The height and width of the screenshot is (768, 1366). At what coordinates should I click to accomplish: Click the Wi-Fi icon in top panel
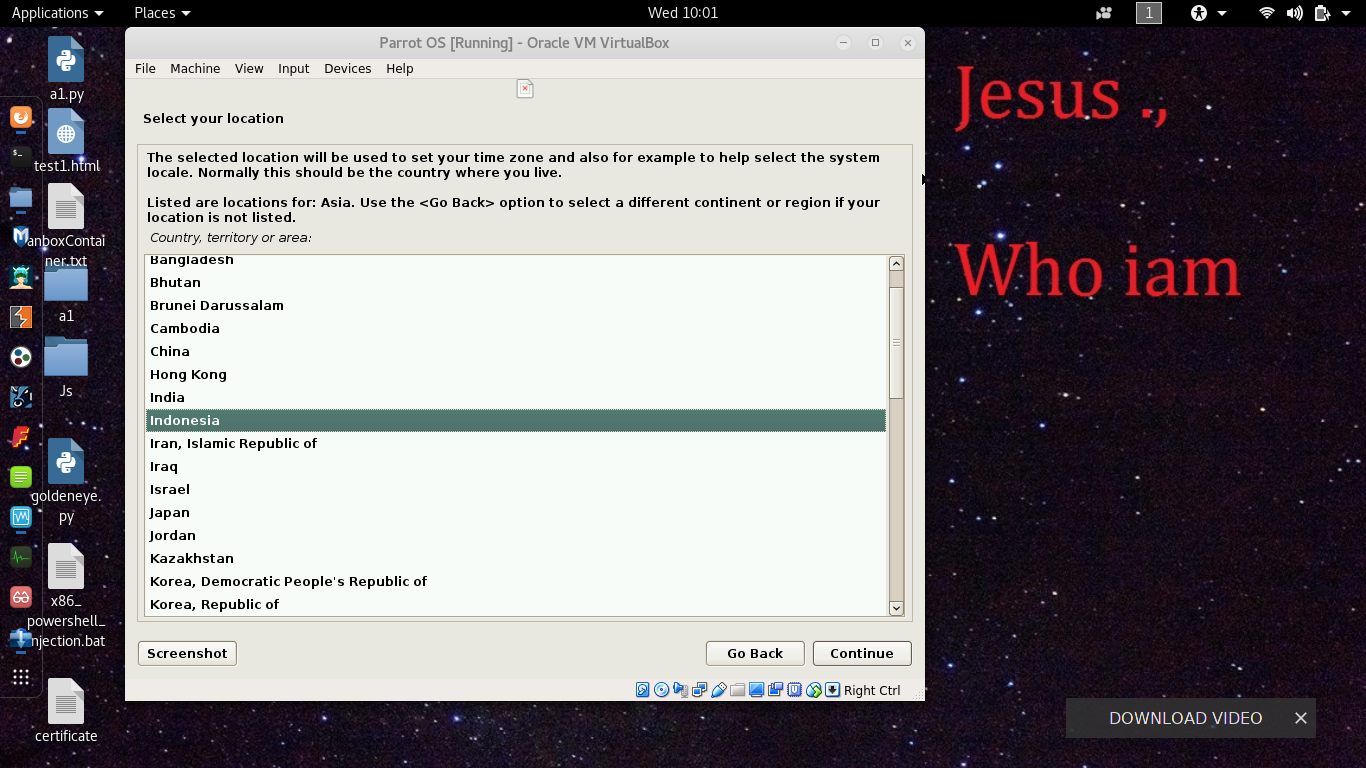click(x=1267, y=13)
